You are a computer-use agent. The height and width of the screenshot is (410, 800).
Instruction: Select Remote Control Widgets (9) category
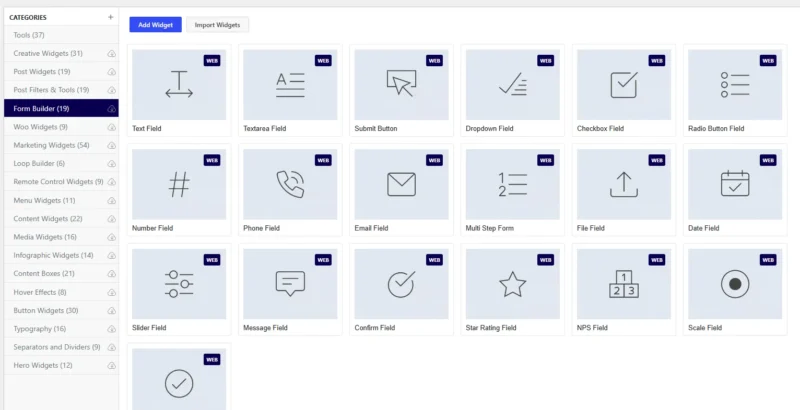point(61,182)
